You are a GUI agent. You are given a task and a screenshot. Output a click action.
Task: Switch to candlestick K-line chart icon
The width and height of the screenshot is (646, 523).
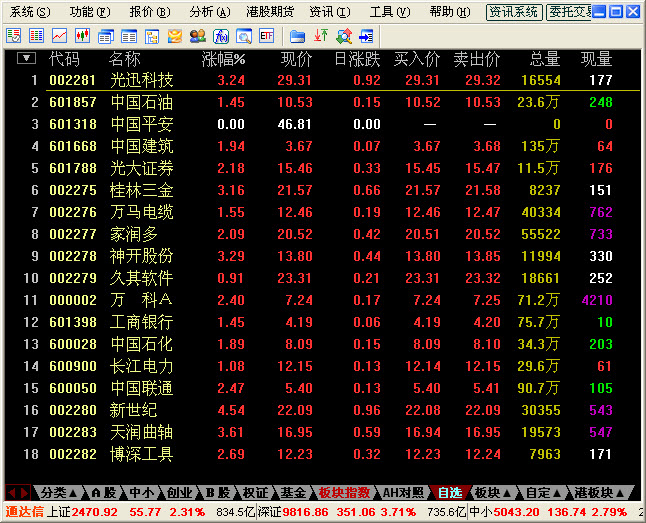(82, 36)
